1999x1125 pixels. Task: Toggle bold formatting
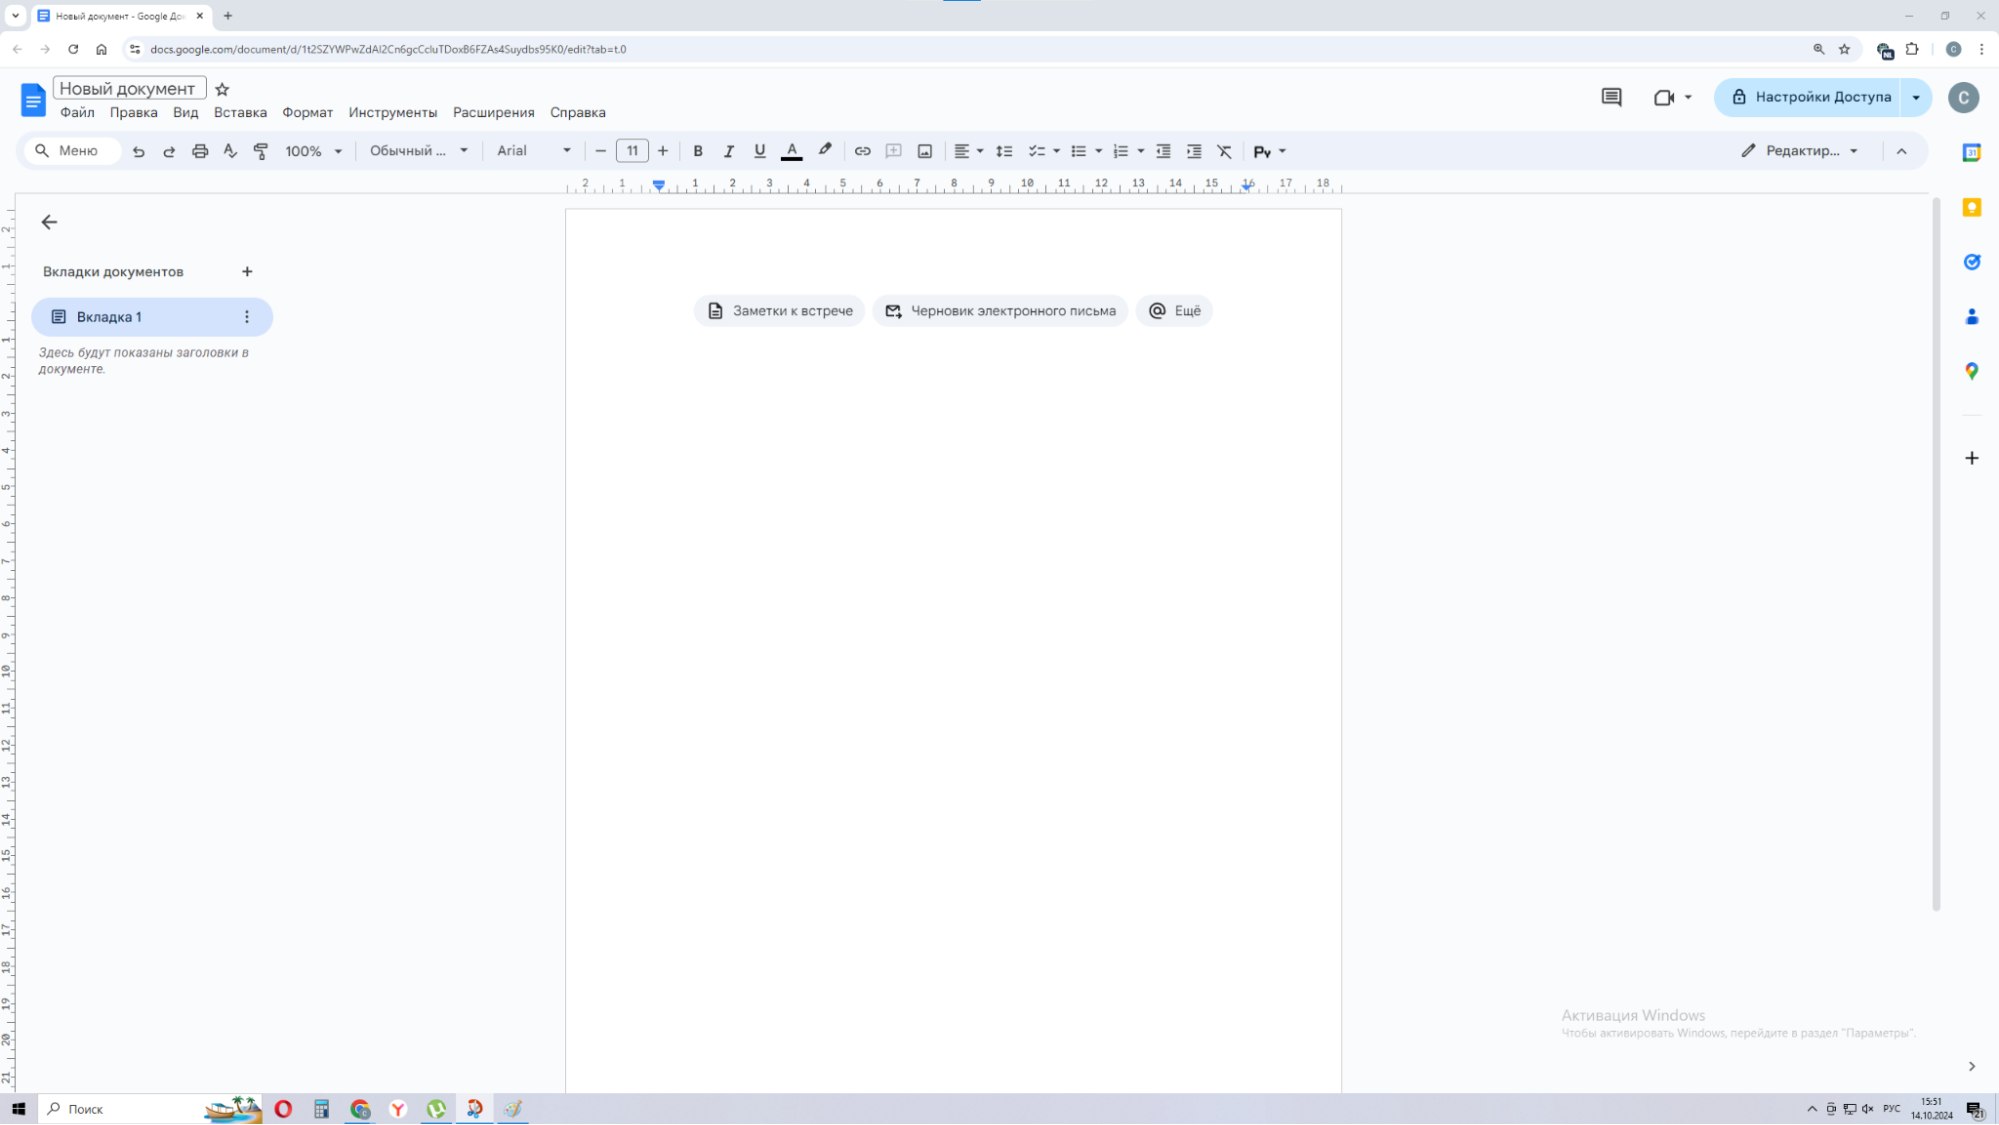tap(698, 151)
